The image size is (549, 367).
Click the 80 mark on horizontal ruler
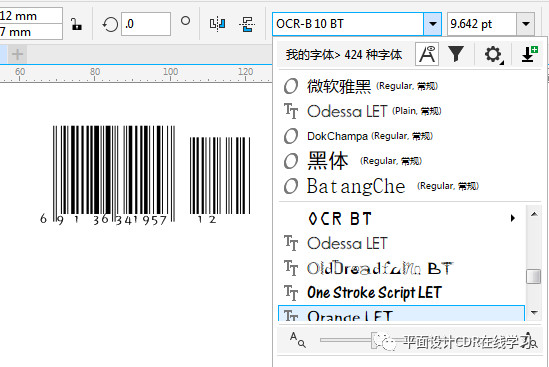95,71
